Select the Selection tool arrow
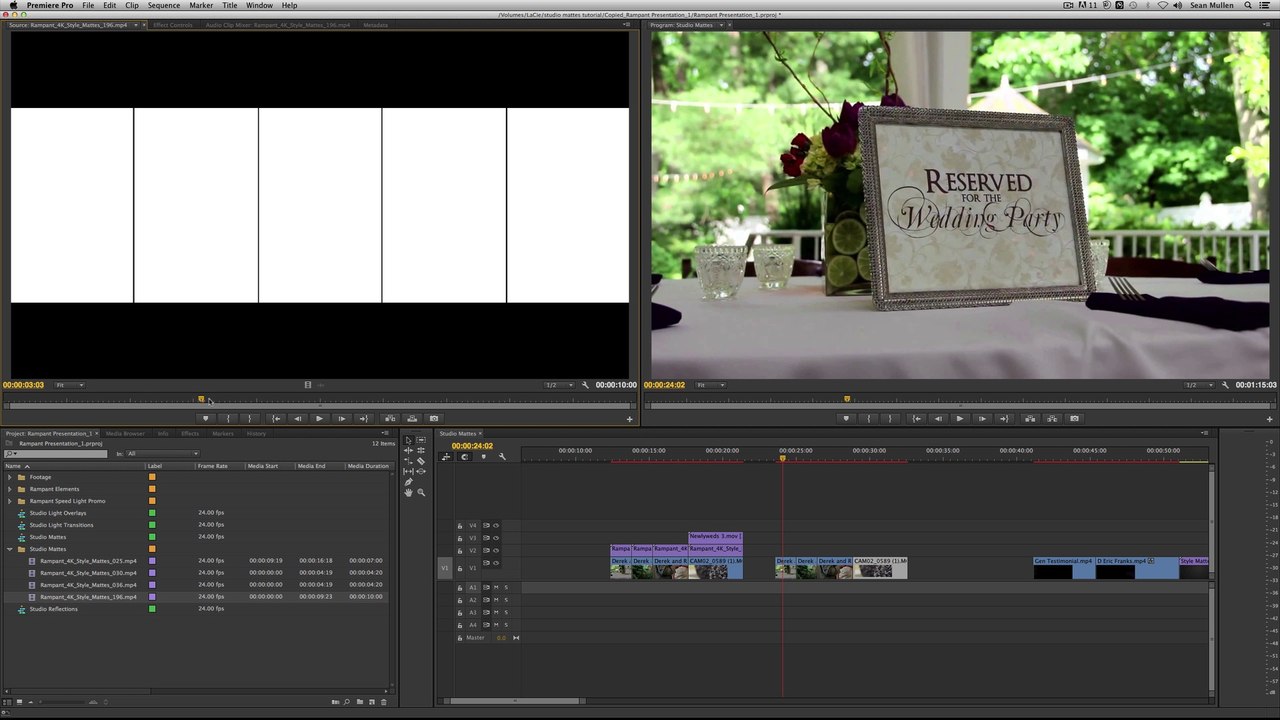This screenshot has width=1280, height=720. [408, 440]
